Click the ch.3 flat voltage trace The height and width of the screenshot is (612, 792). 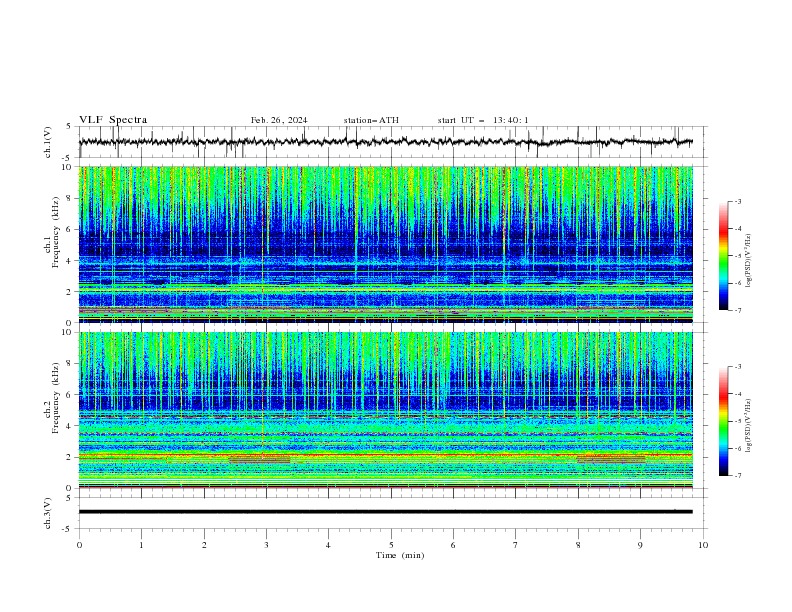tap(386, 512)
